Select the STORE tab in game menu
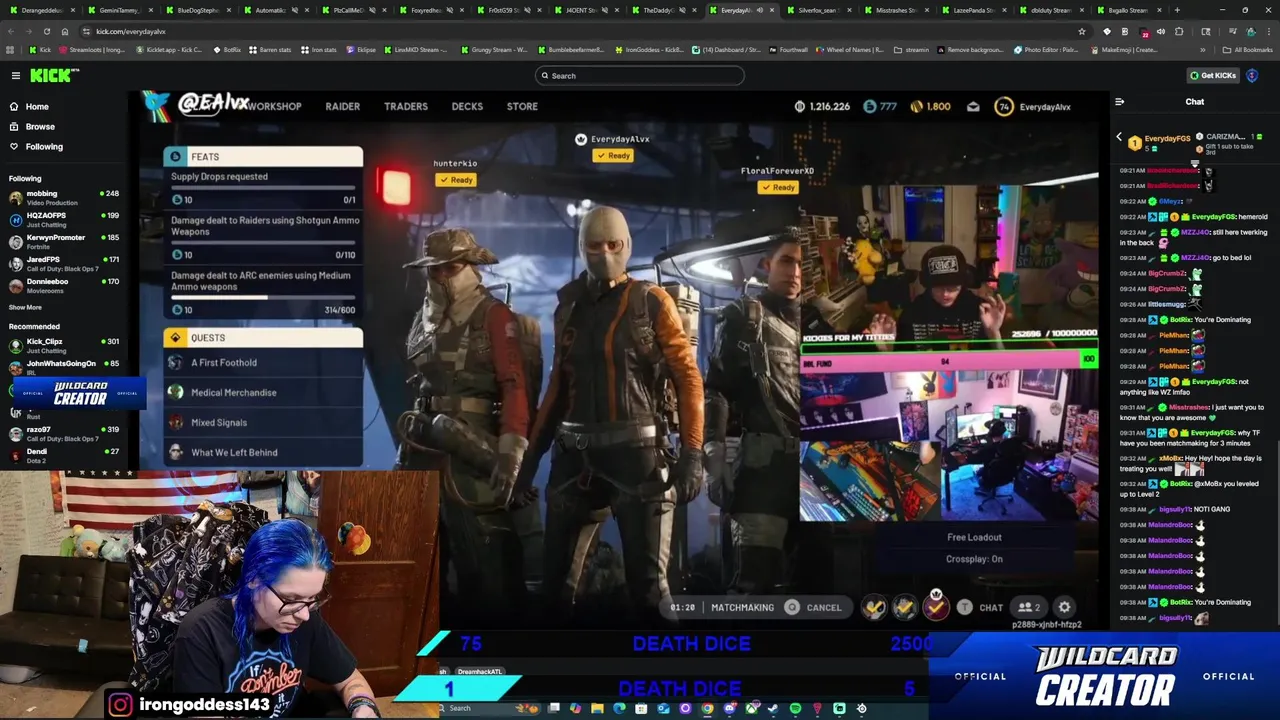This screenshot has height=720, width=1280. 522,106
